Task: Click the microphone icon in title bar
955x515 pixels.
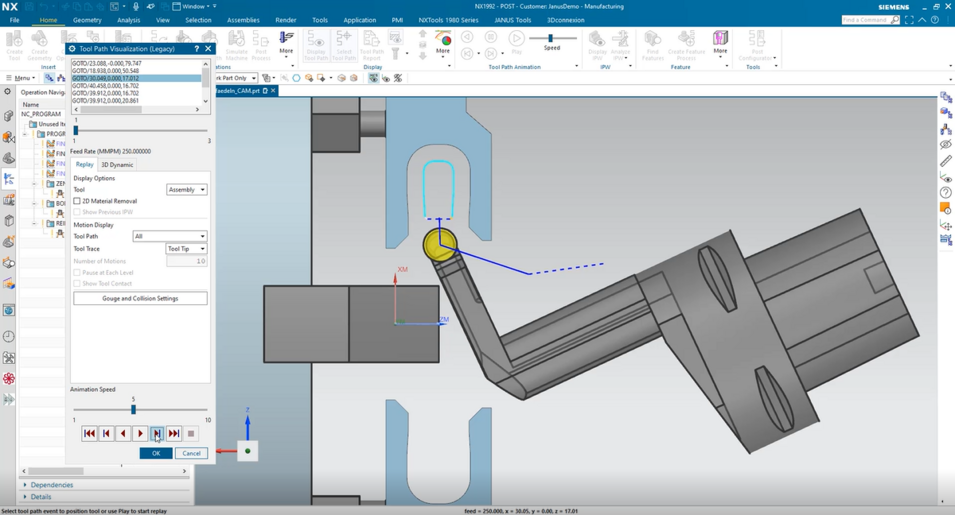Action: [136, 6]
